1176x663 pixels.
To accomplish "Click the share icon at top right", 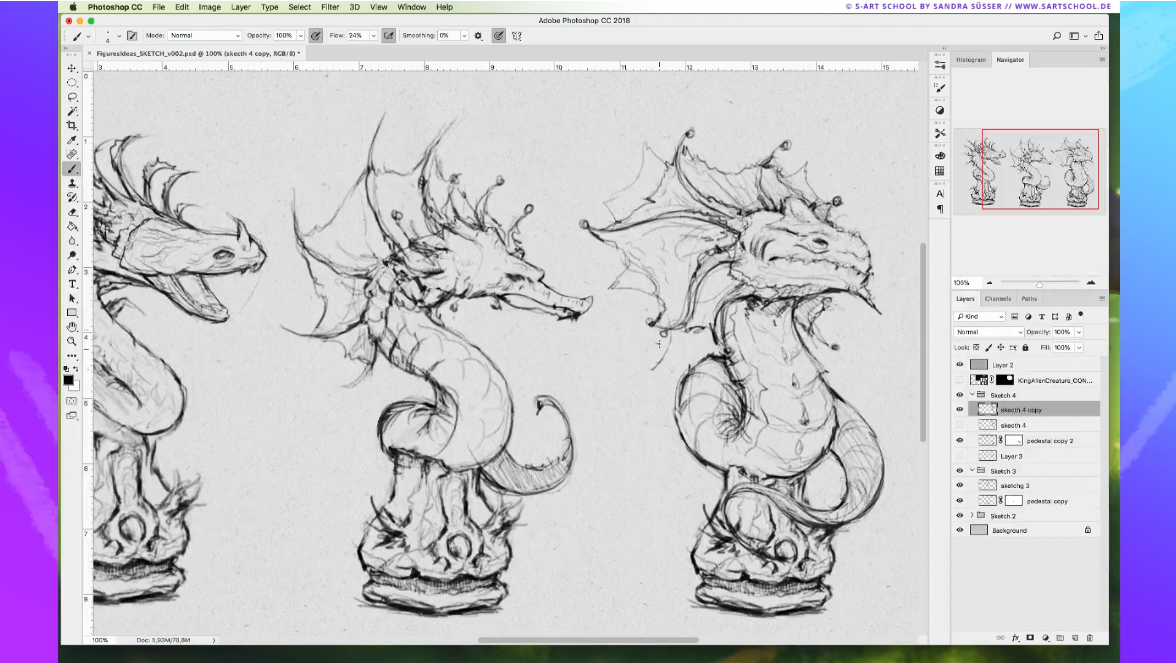I will [x=1099, y=35].
